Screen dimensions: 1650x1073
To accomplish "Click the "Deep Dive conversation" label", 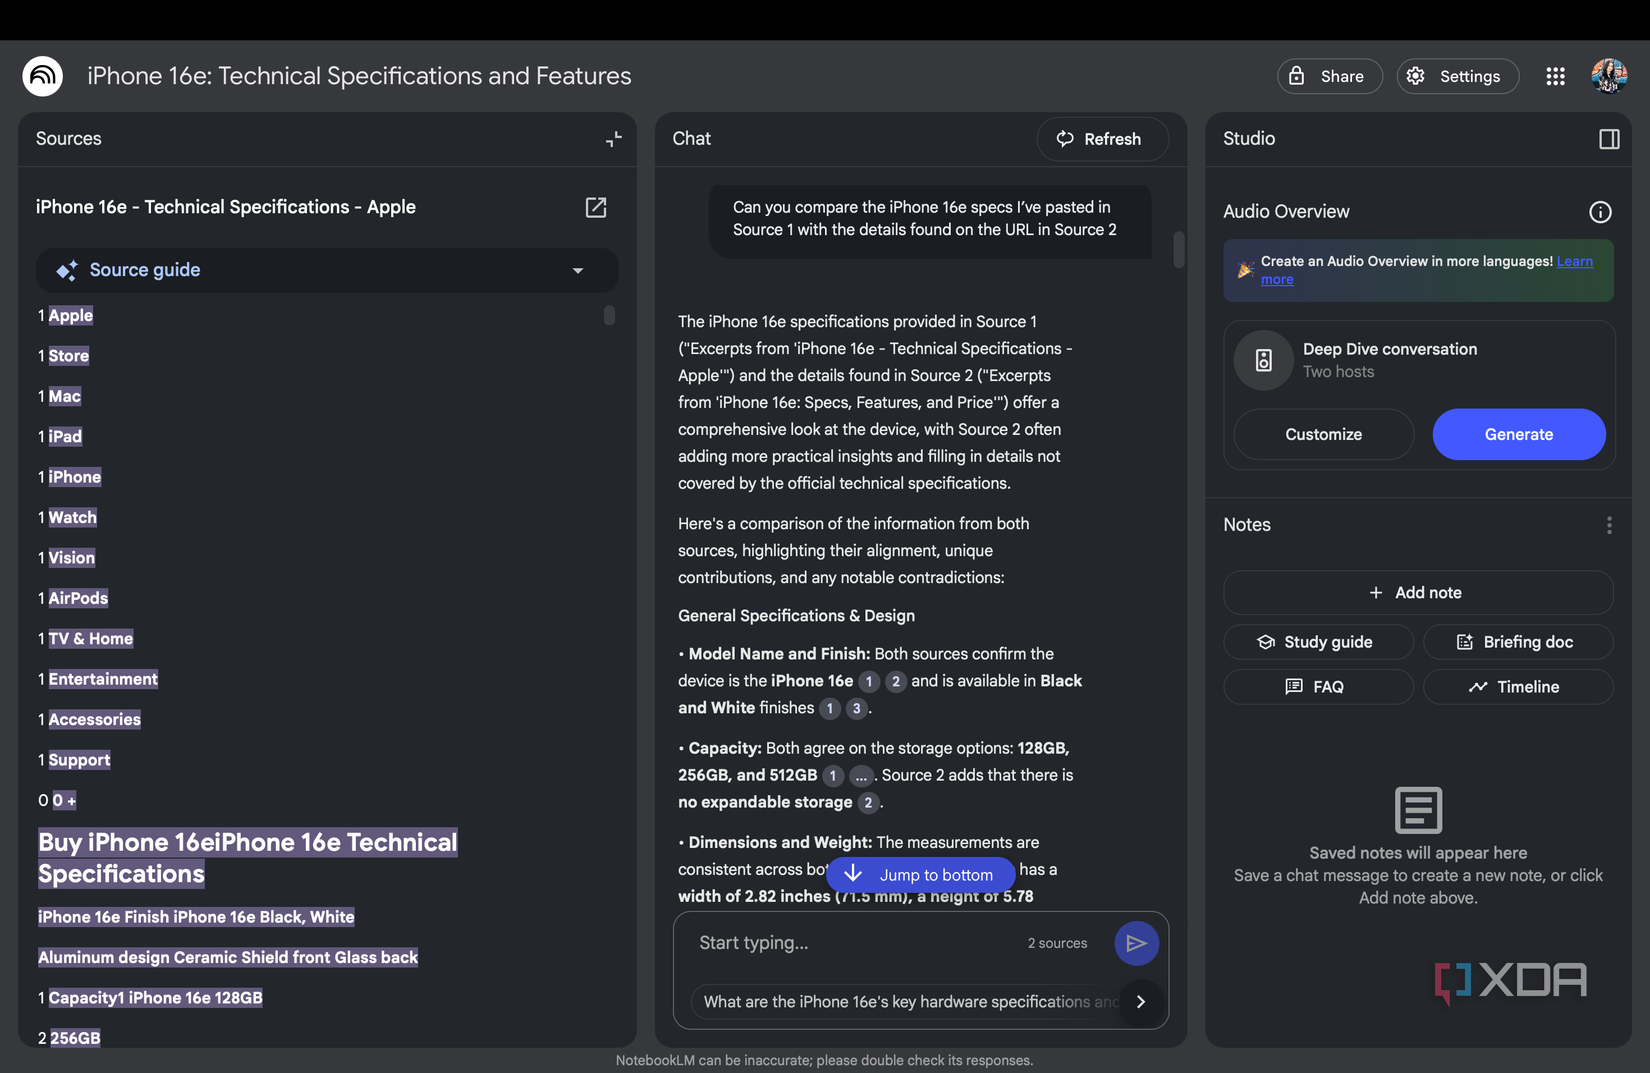I will tap(1390, 349).
